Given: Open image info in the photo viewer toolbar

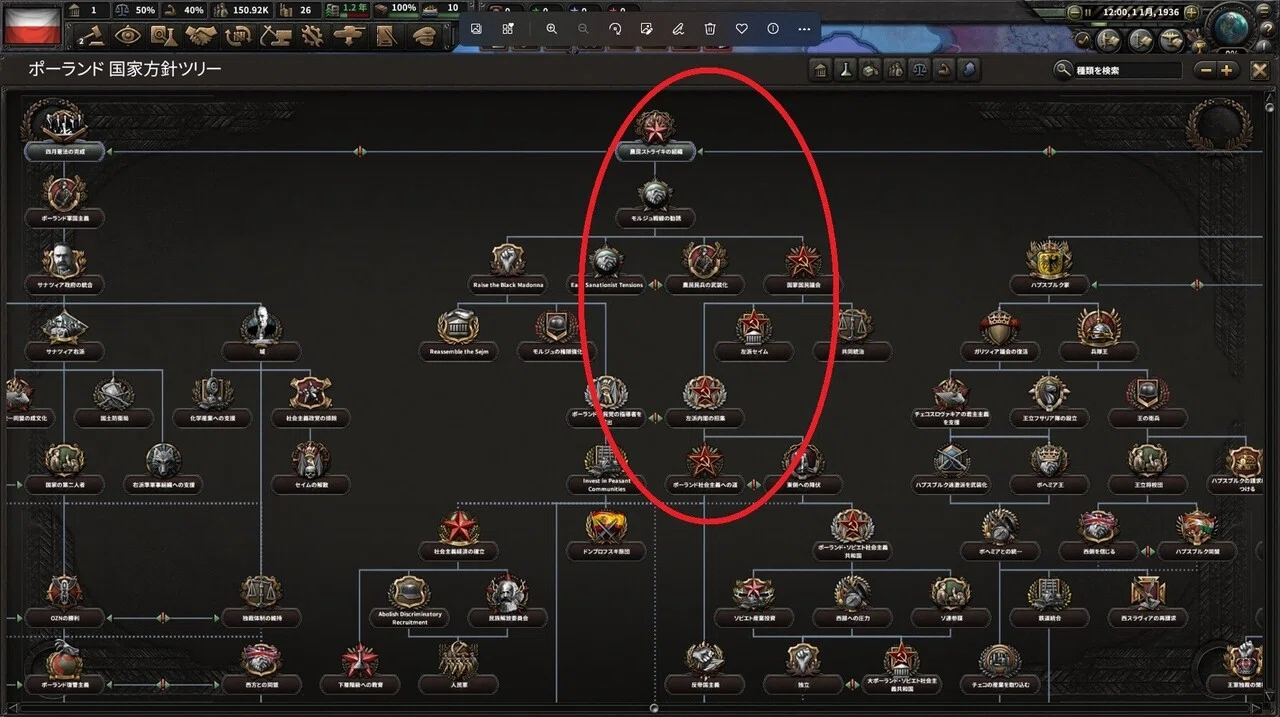Looking at the screenshot, I should (x=773, y=29).
